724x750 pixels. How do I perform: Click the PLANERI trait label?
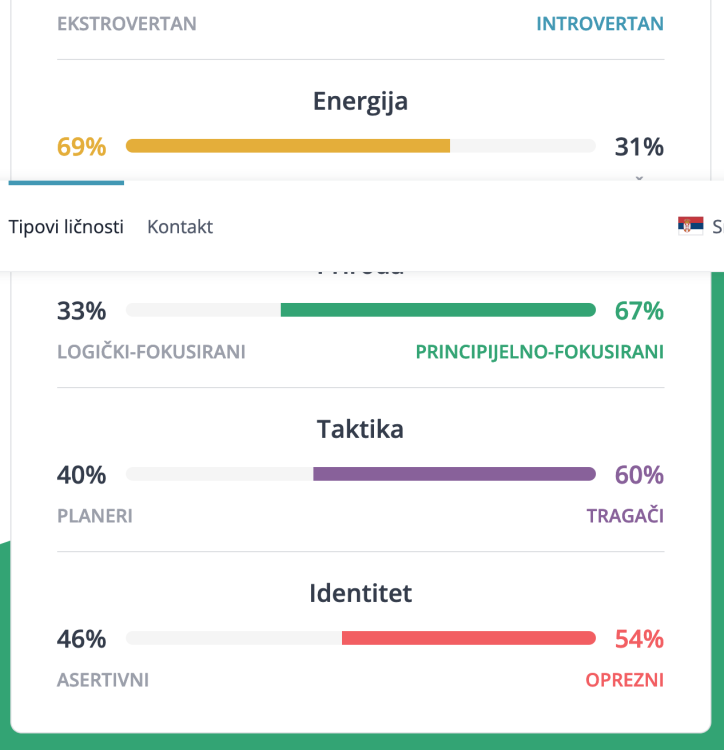coord(95,516)
